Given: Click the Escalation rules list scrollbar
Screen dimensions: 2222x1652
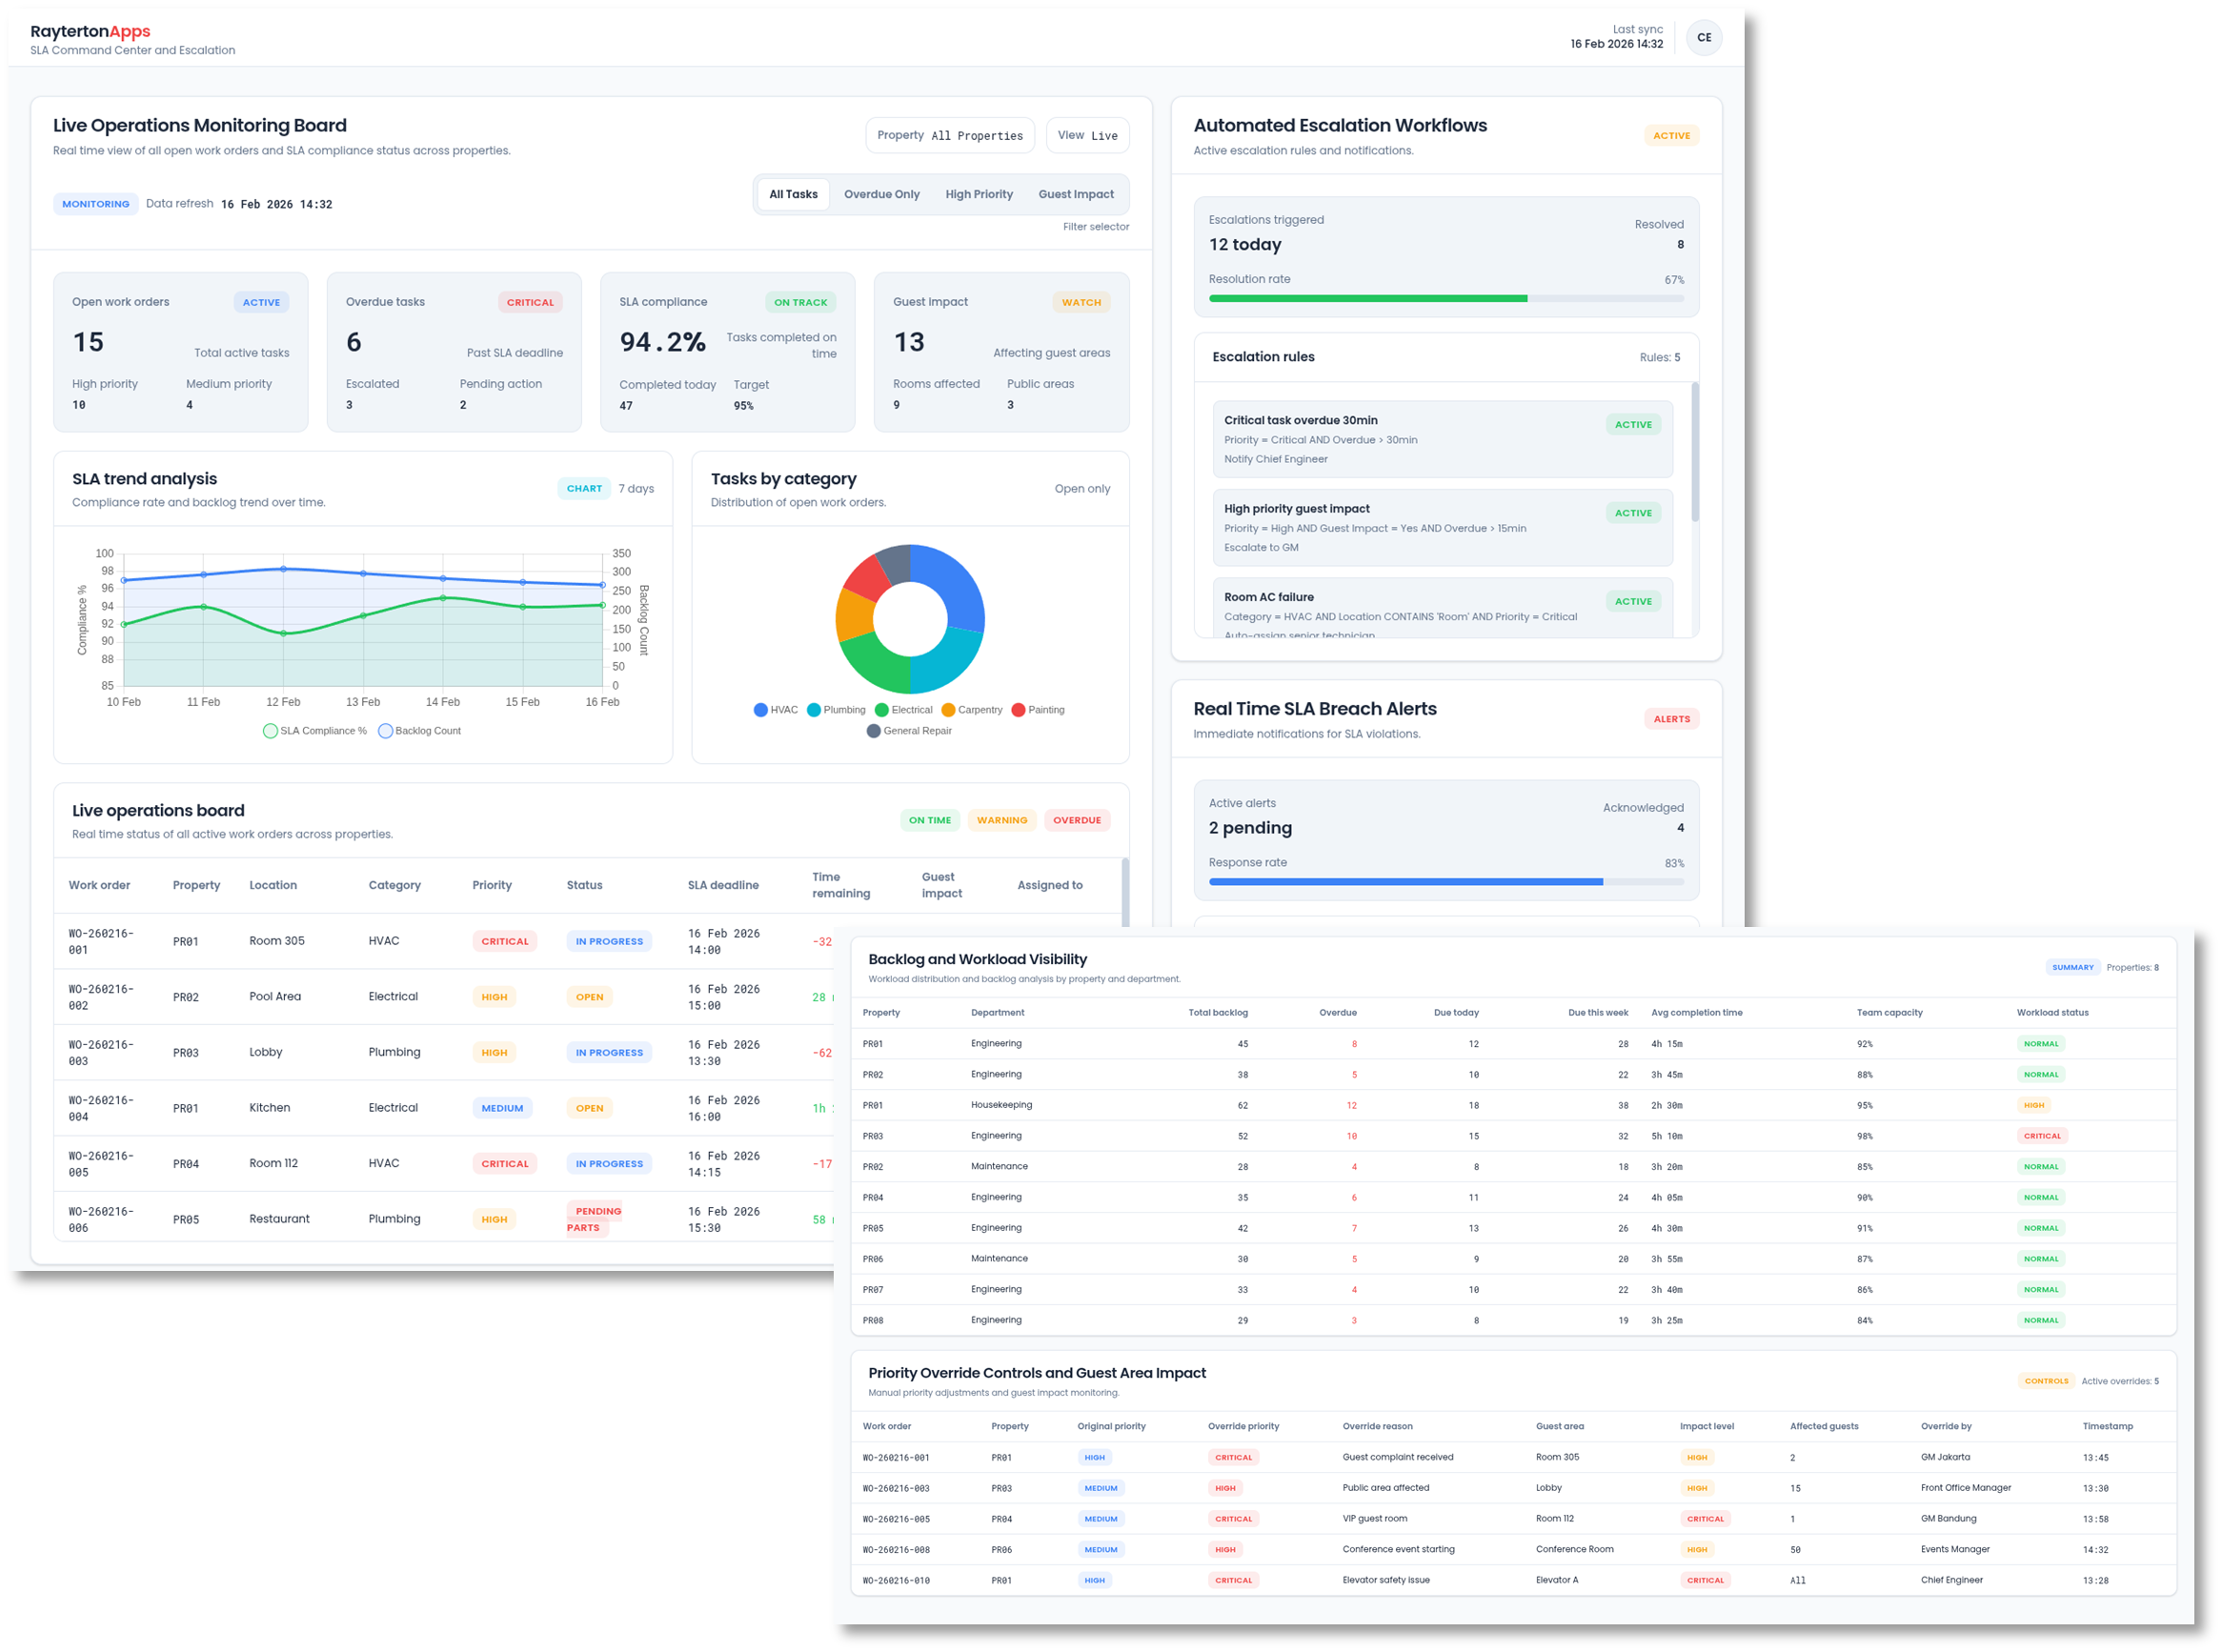Looking at the screenshot, I should tap(1694, 452).
